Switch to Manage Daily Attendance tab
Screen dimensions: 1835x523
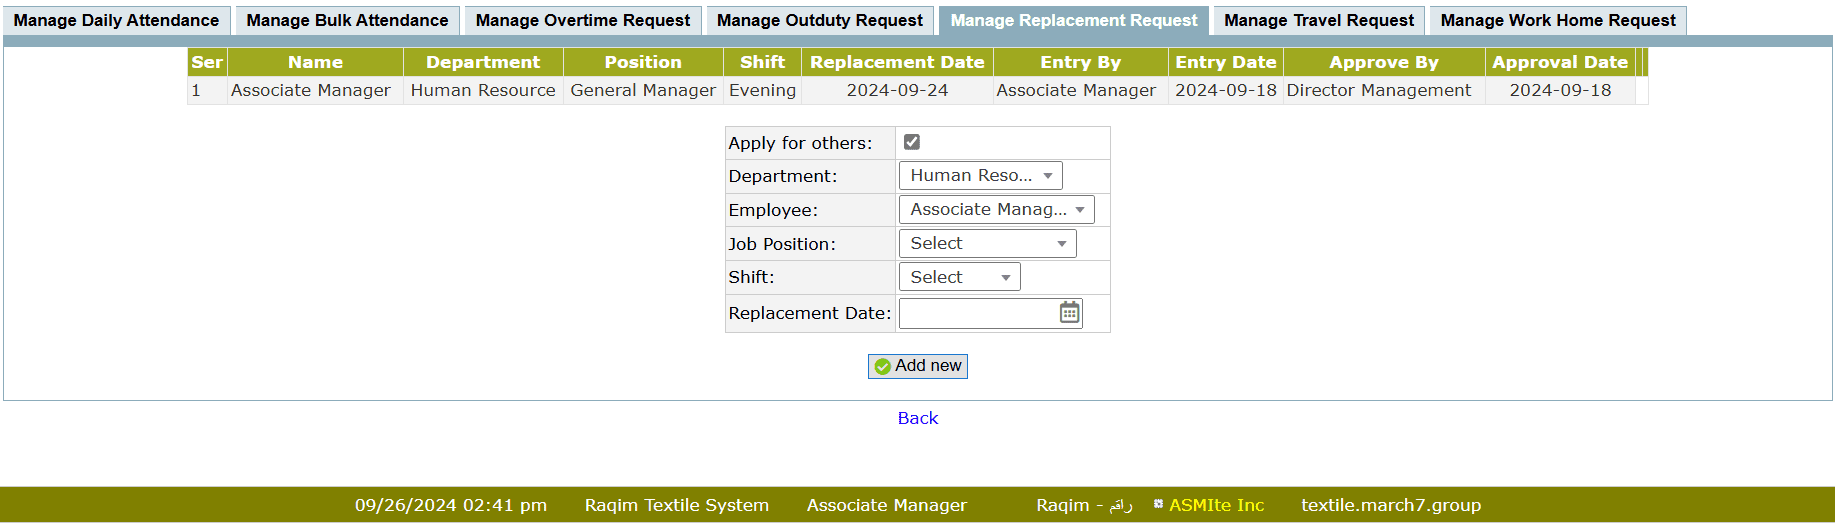pyautogui.click(x=116, y=20)
